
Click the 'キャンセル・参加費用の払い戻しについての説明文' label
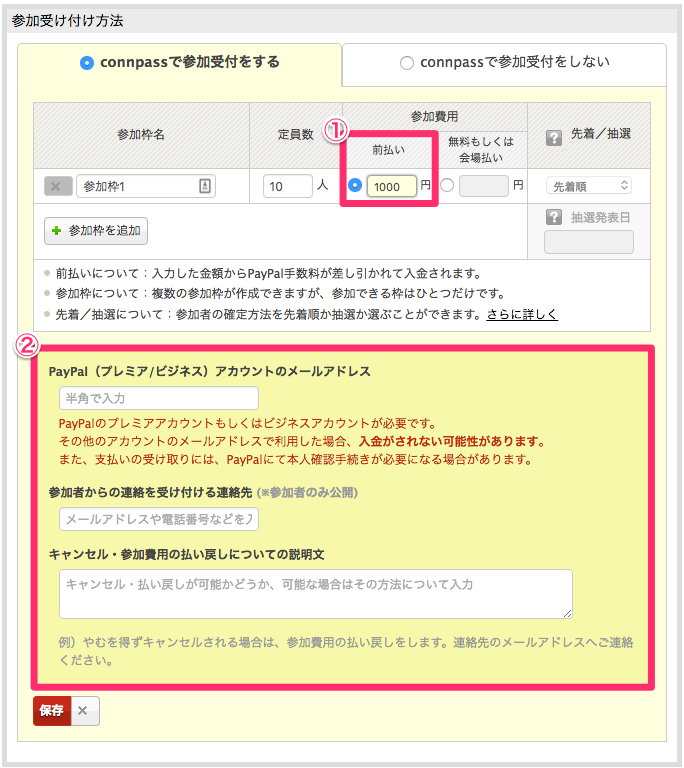click(x=187, y=554)
